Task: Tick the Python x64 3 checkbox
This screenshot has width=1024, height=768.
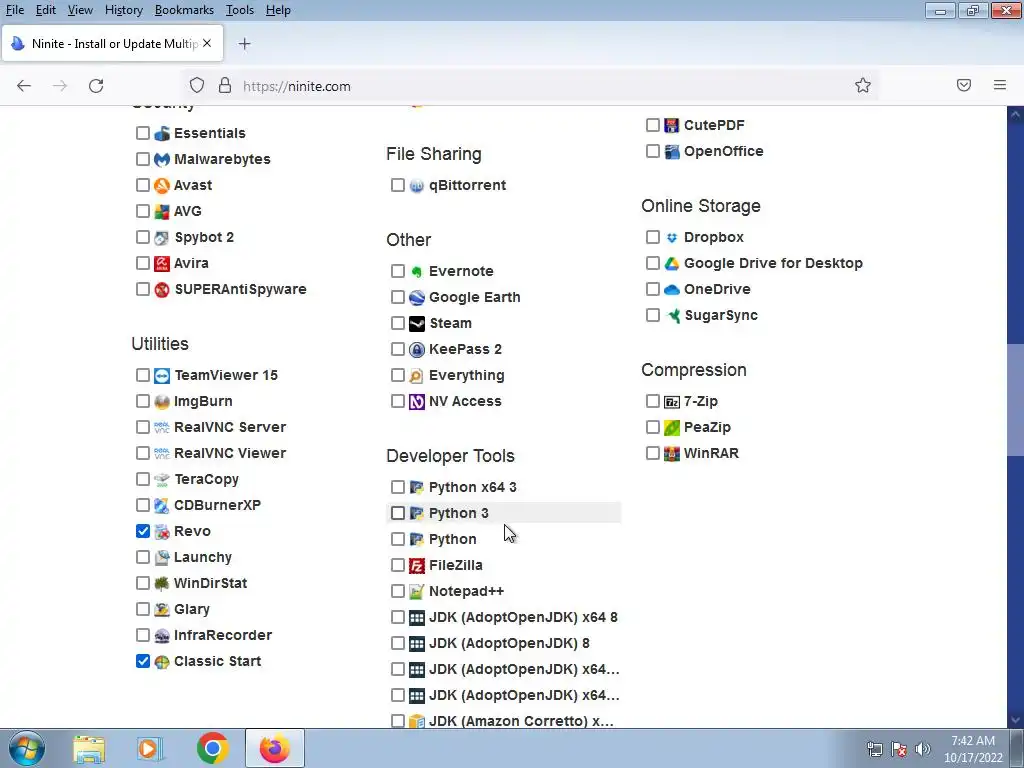Action: tap(398, 487)
